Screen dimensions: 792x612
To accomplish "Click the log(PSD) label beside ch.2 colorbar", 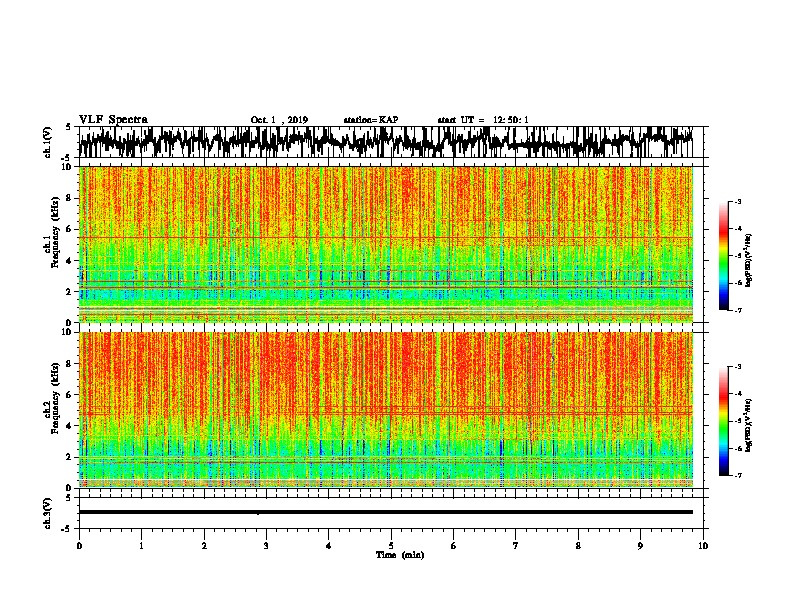I will (748, 425).
